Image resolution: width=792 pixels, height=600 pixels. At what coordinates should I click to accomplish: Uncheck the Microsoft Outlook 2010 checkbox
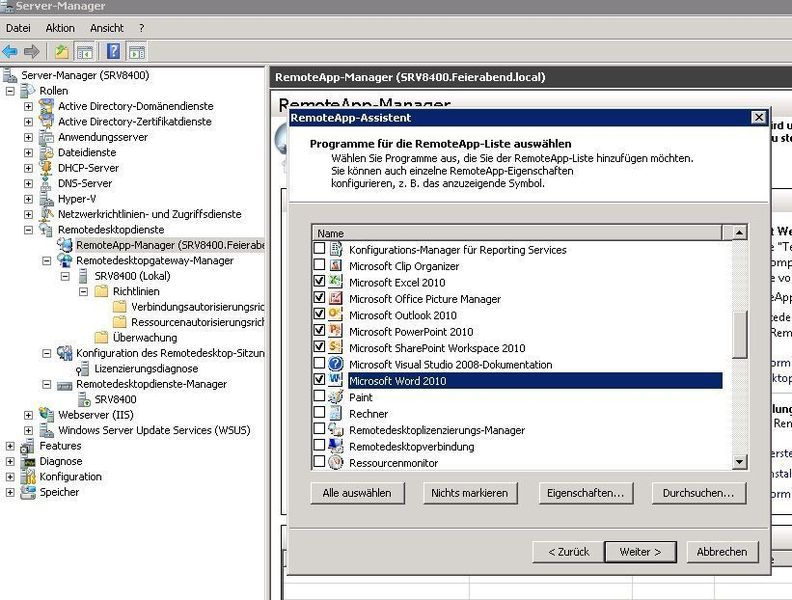(x=319, y=314)
